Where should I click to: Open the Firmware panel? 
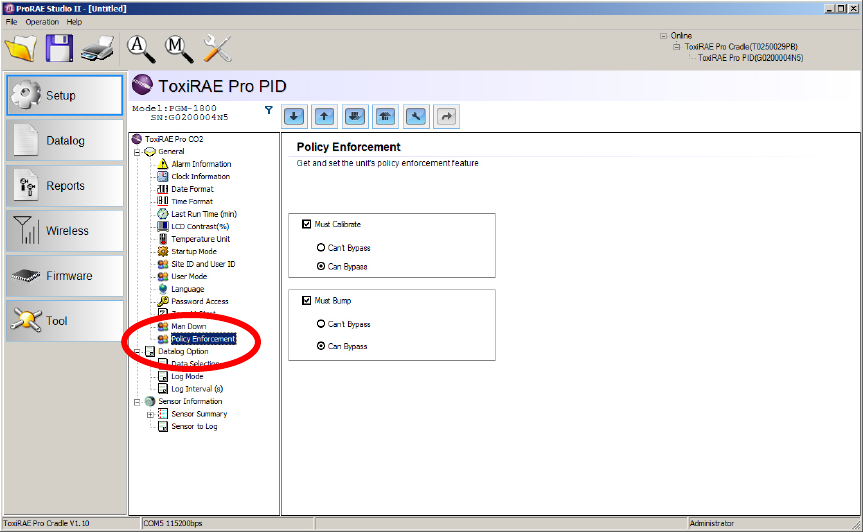[x=64, y=276]
